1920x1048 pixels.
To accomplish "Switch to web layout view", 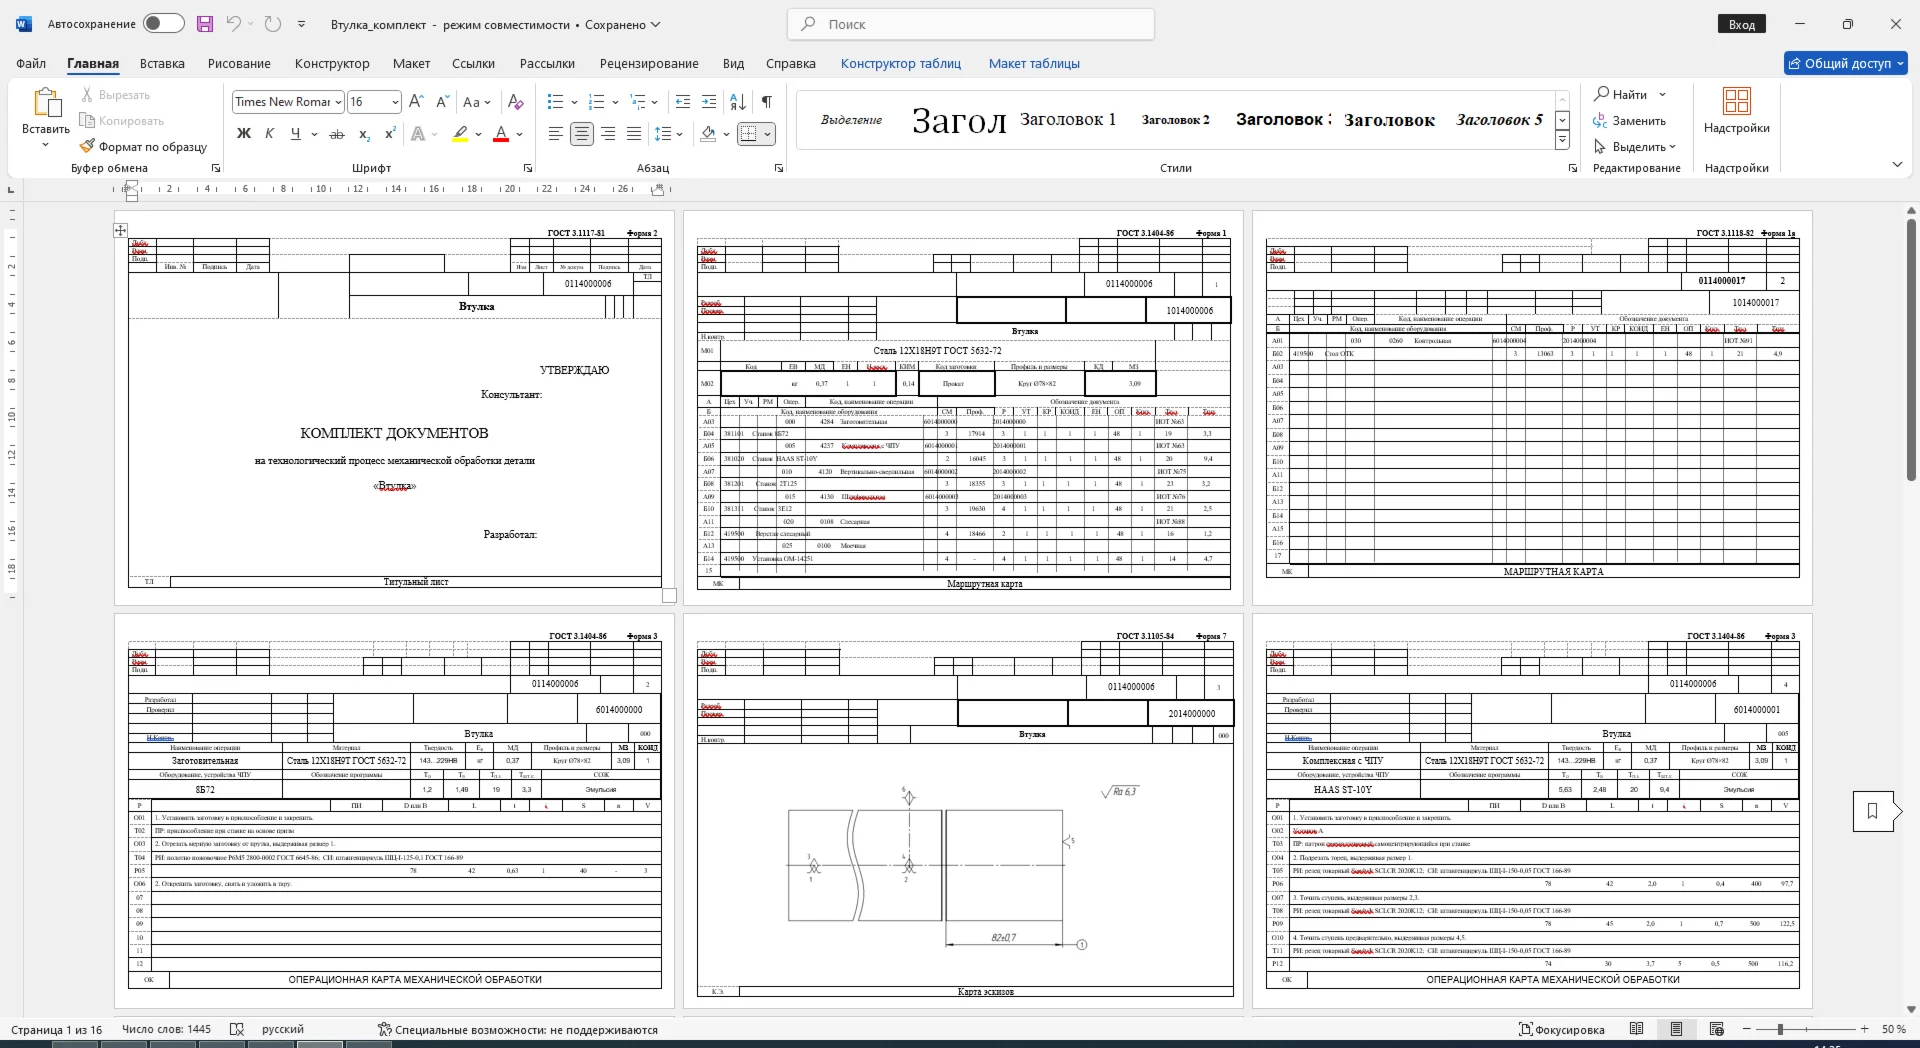I will pyautogui.click(x=1717, y=1029).
